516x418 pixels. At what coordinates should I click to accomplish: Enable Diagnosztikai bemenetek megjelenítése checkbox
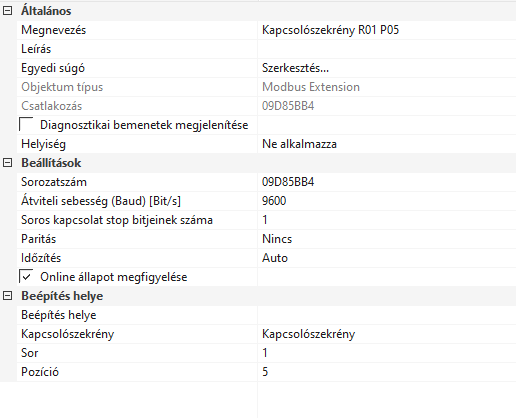tap(26, 125)
